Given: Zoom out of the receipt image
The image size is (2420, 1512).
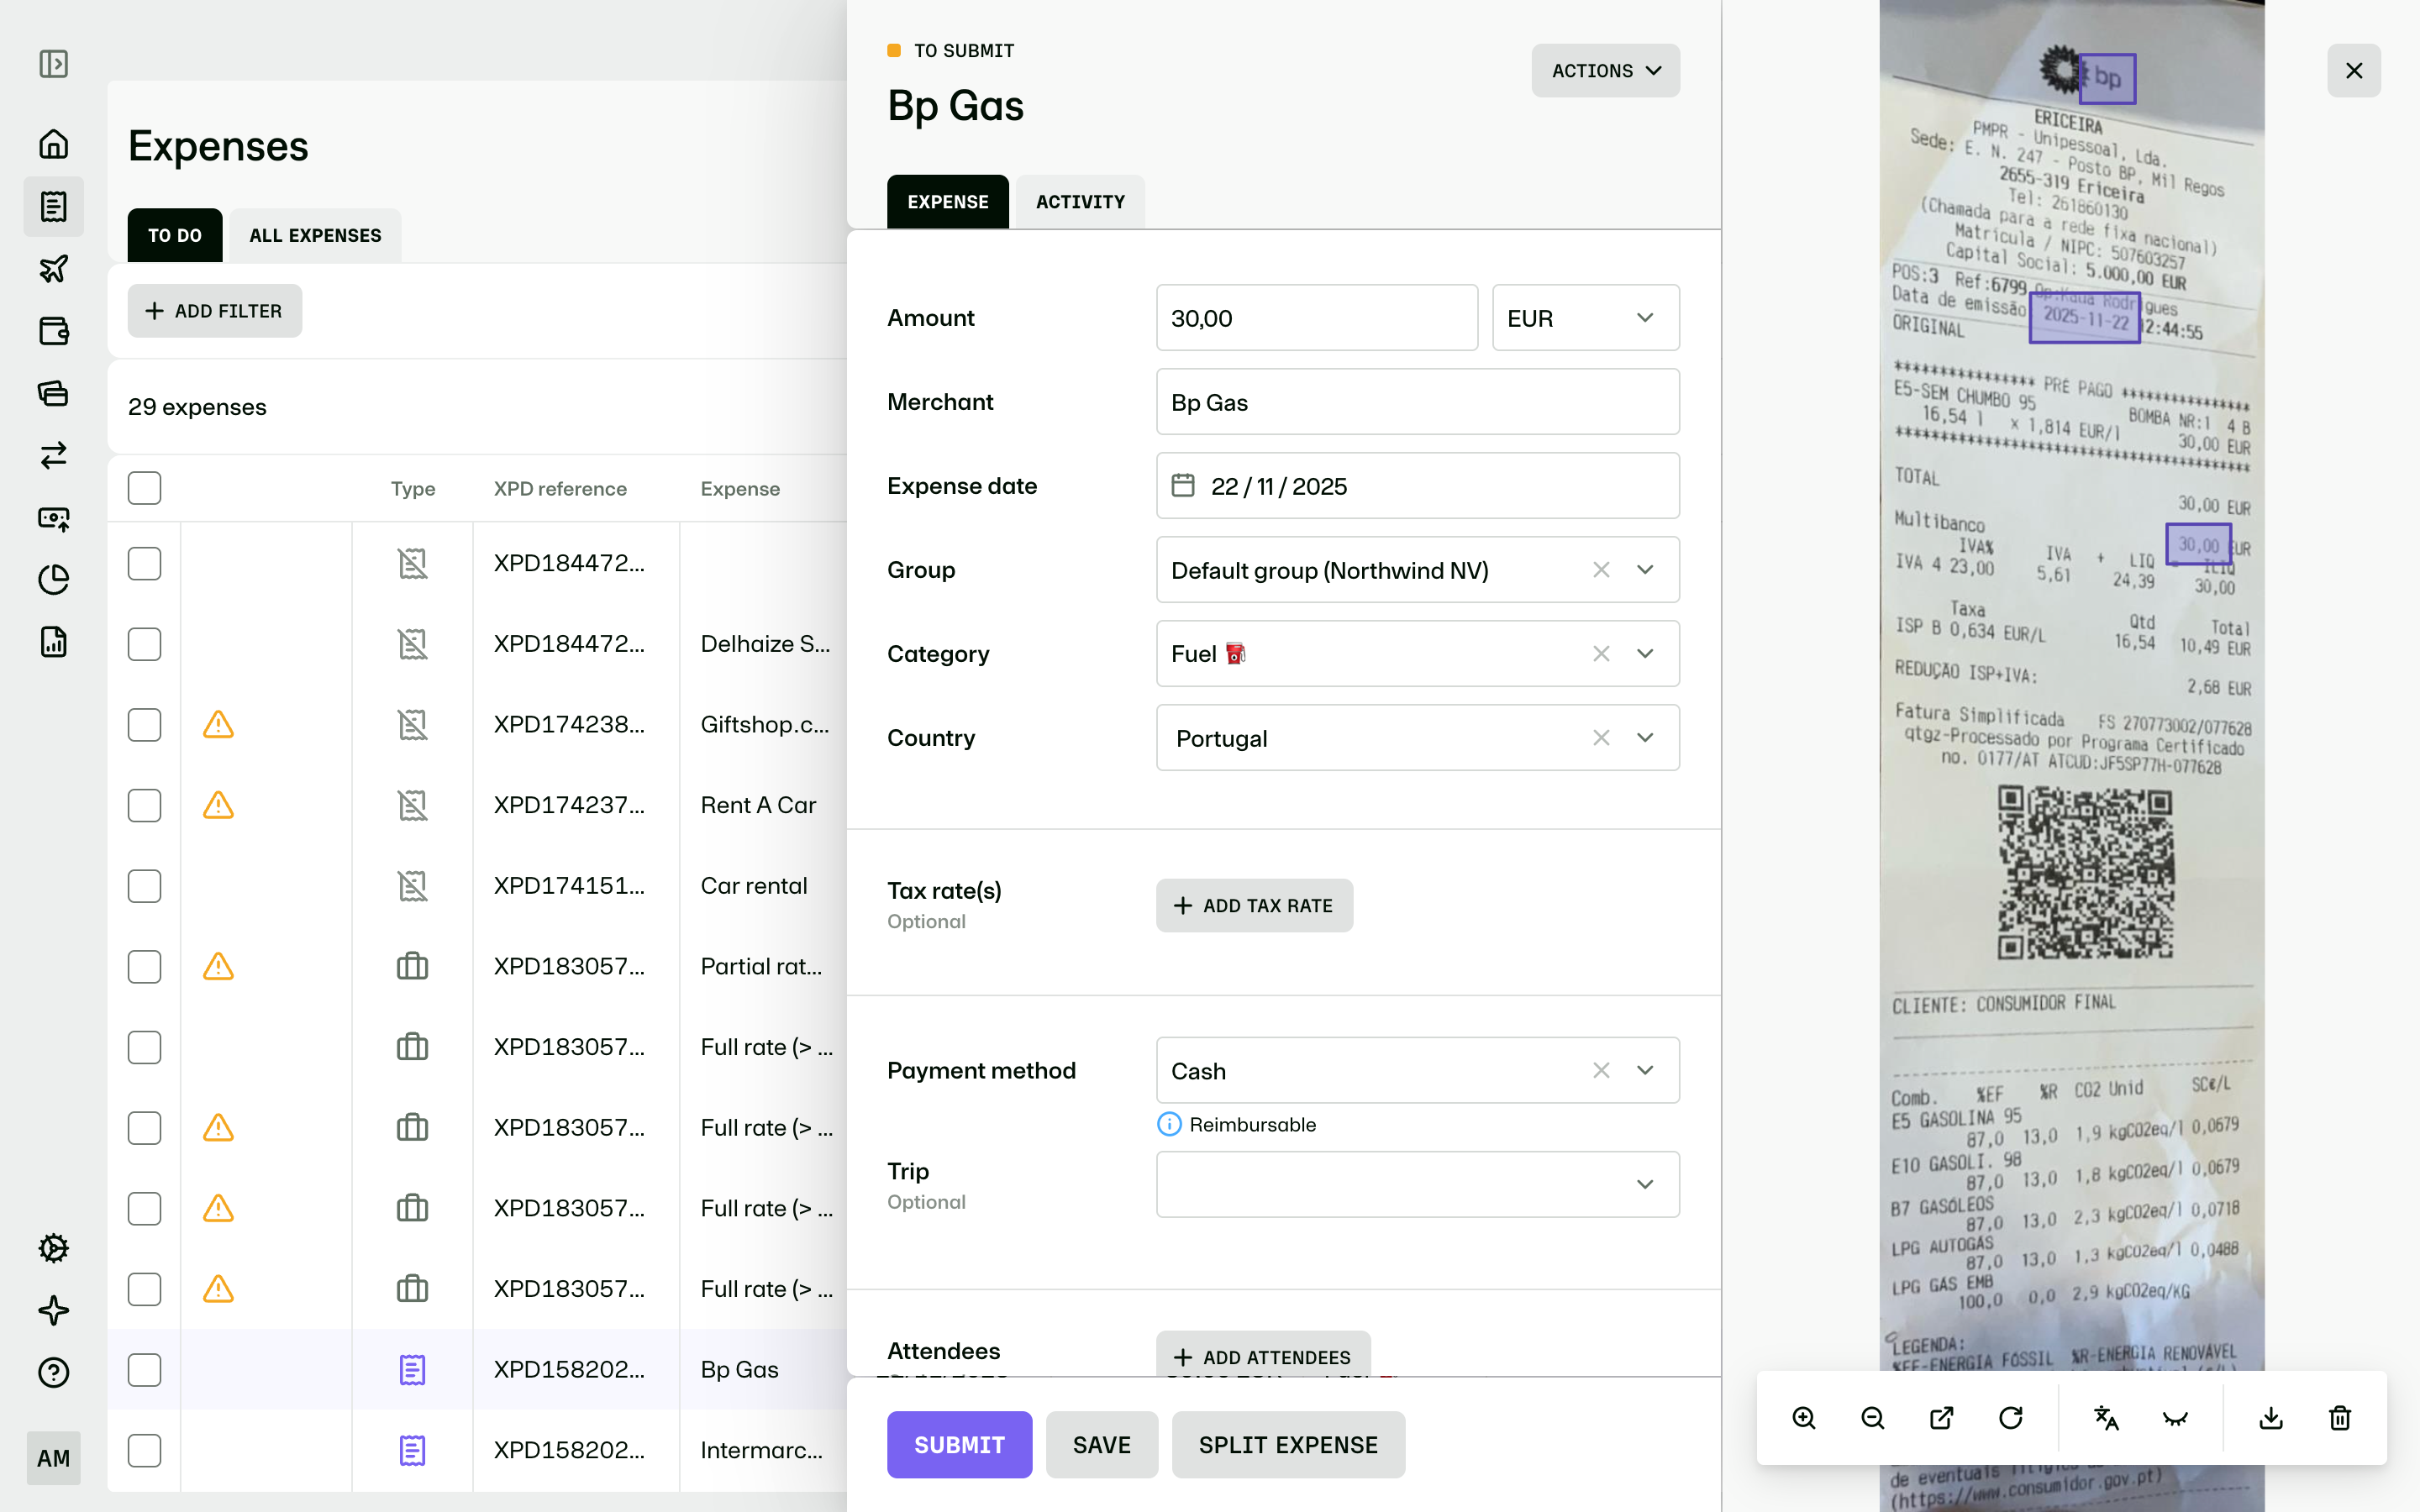Looking at the screenshot, I should click(x=1873, y=1418).
